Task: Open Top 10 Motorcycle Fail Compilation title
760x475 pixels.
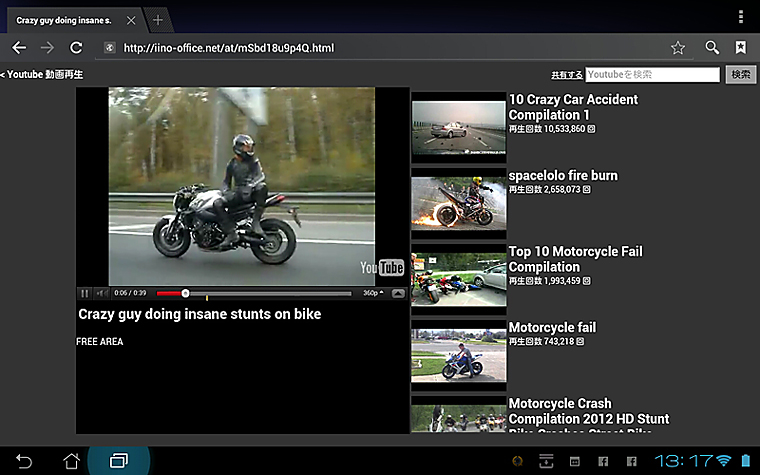Action: (x=575, y=259)
